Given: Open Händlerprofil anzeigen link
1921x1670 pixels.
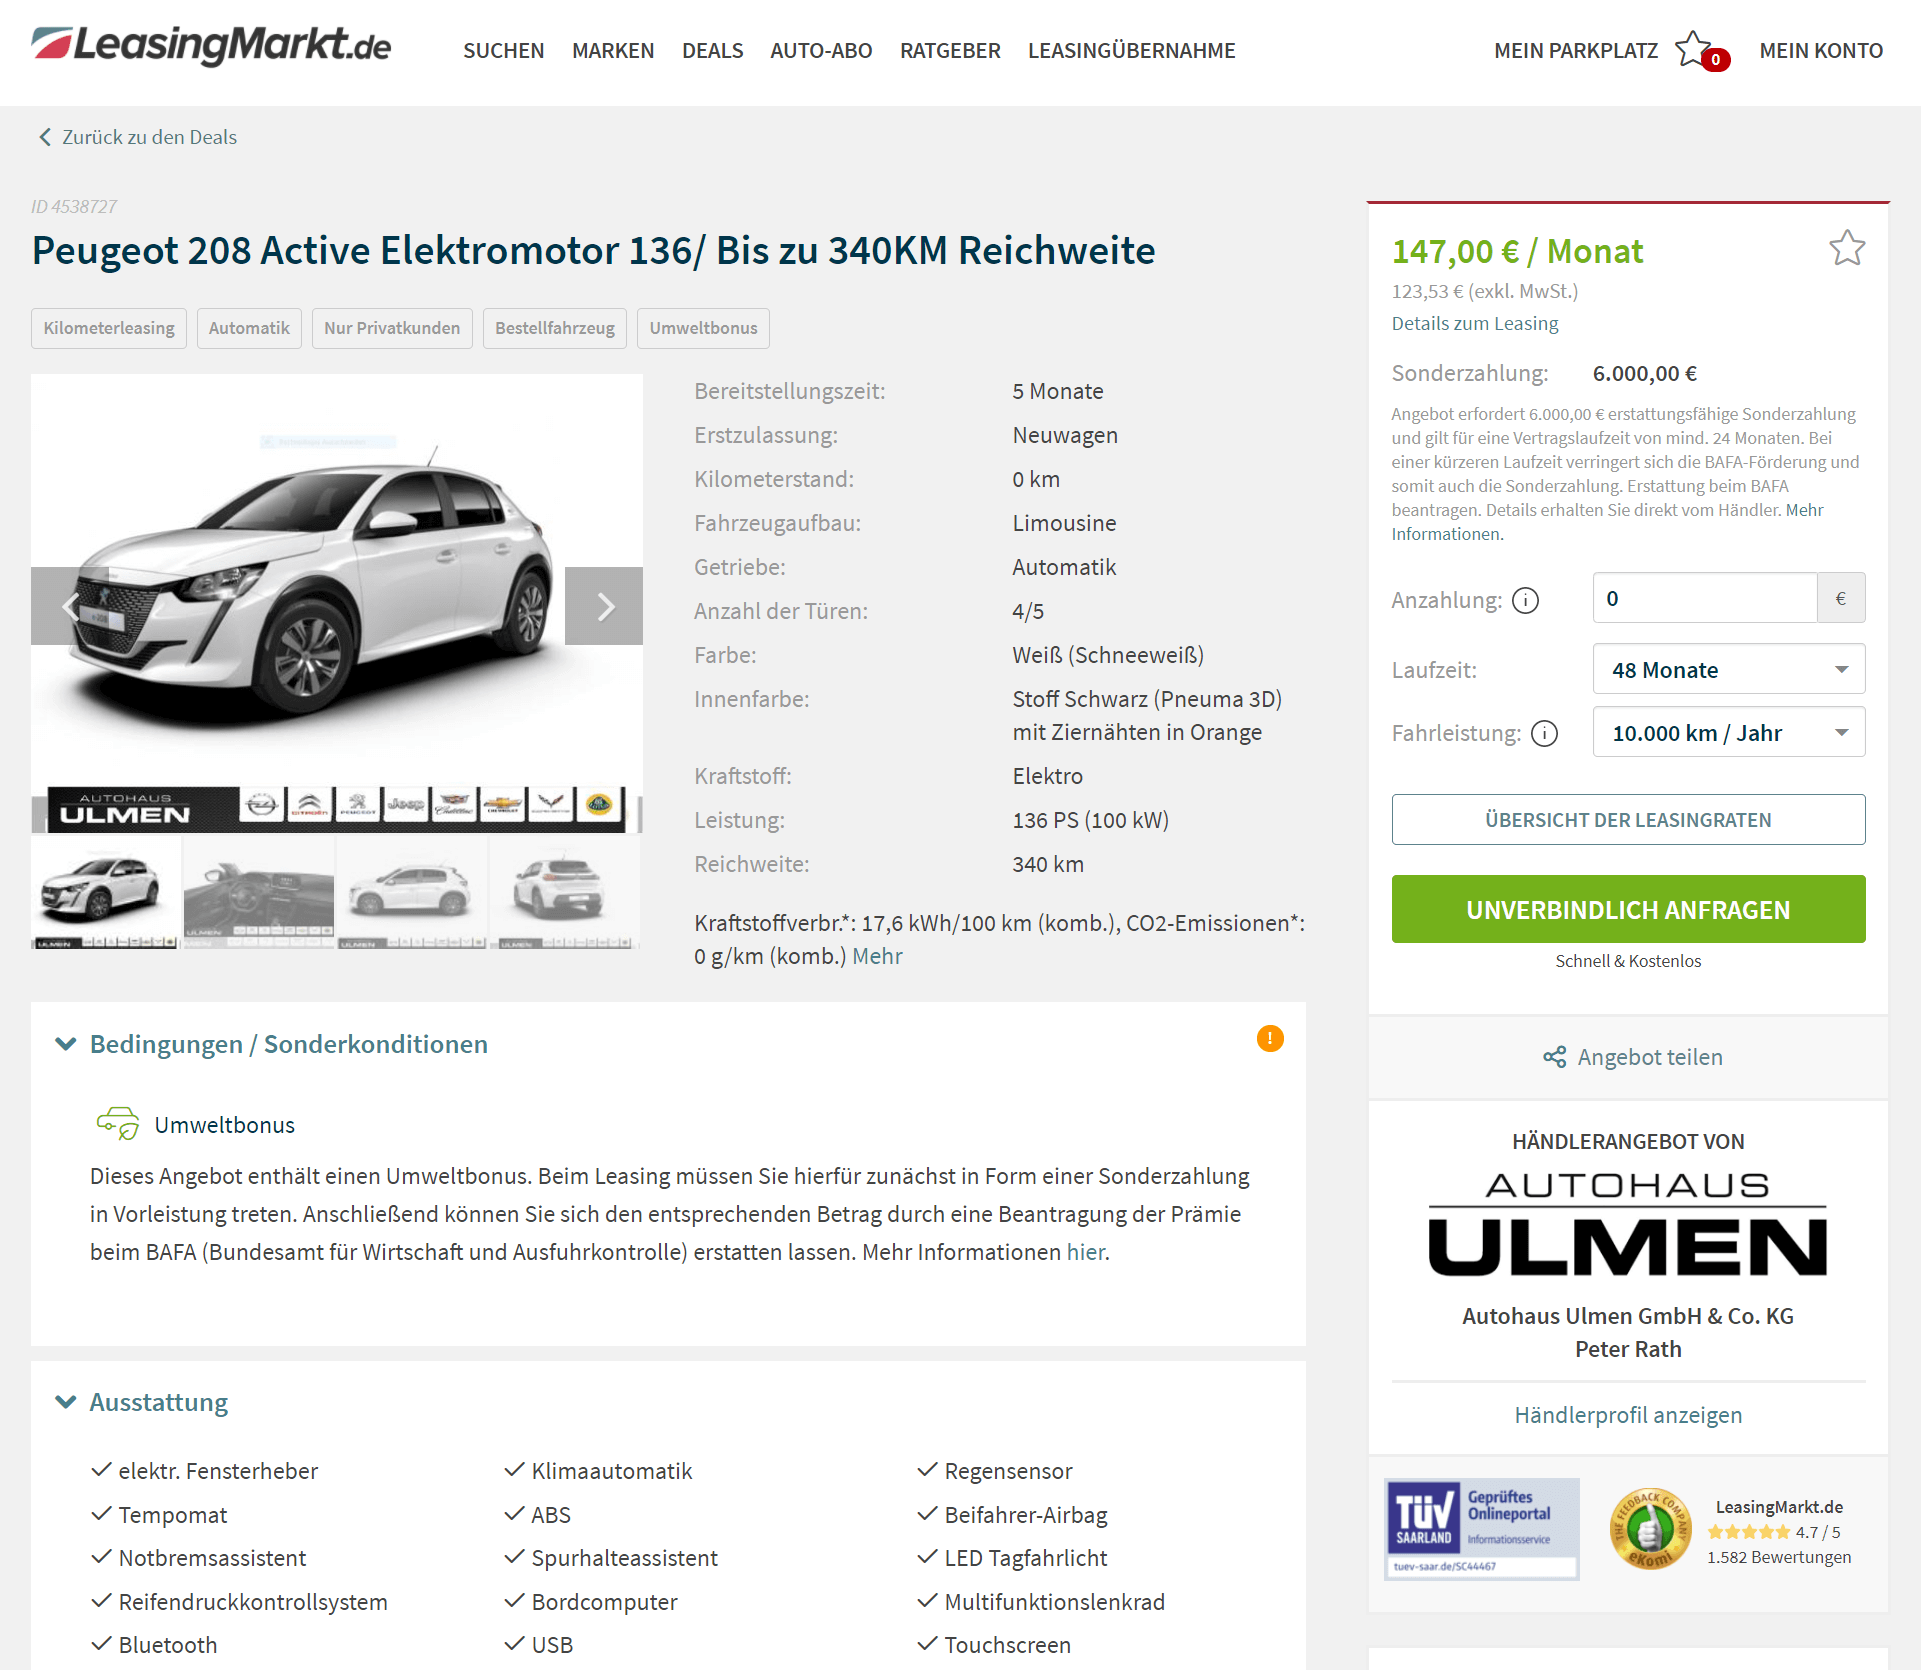Looking at the screenshot, I should click(x=1628, y=1415).
